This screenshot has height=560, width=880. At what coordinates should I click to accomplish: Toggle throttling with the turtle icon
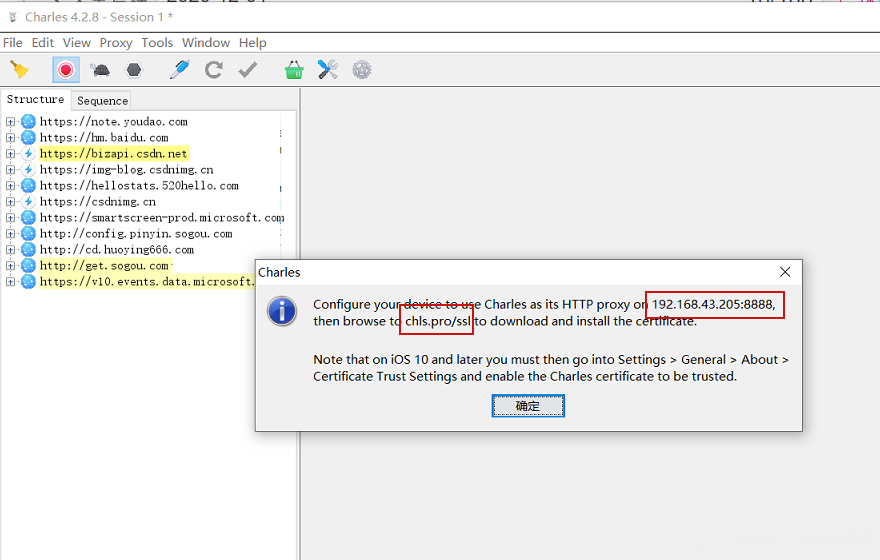tap(100, 70)
